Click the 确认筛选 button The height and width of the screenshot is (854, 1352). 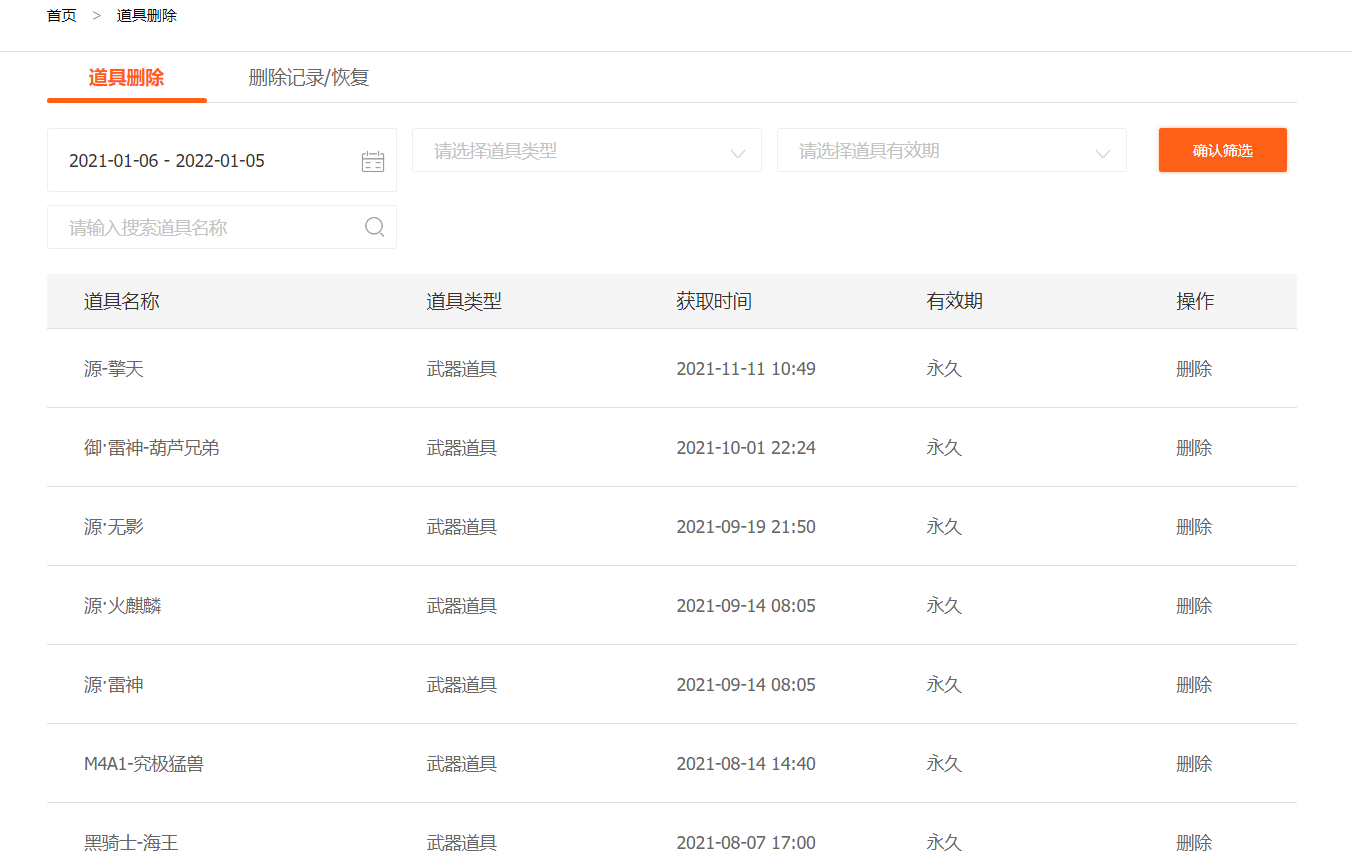tap(1223, 150)
